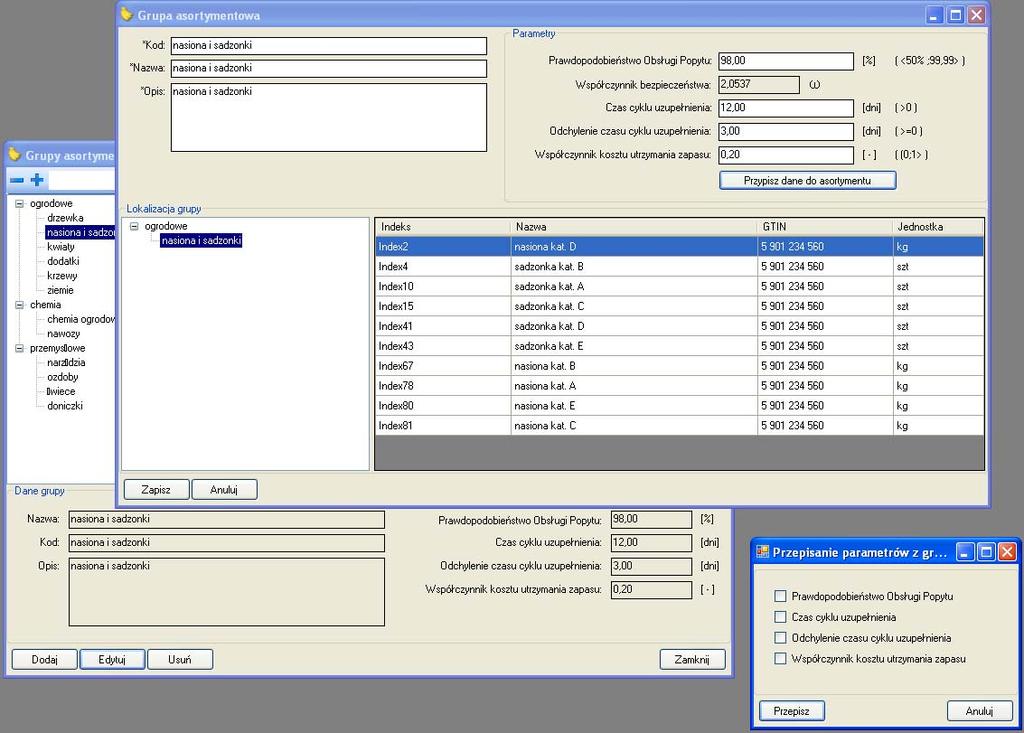Select chemia ogrodowa in the left tree
The width and height of the screenshot is (1024, 733).
[x=80, y=319]
